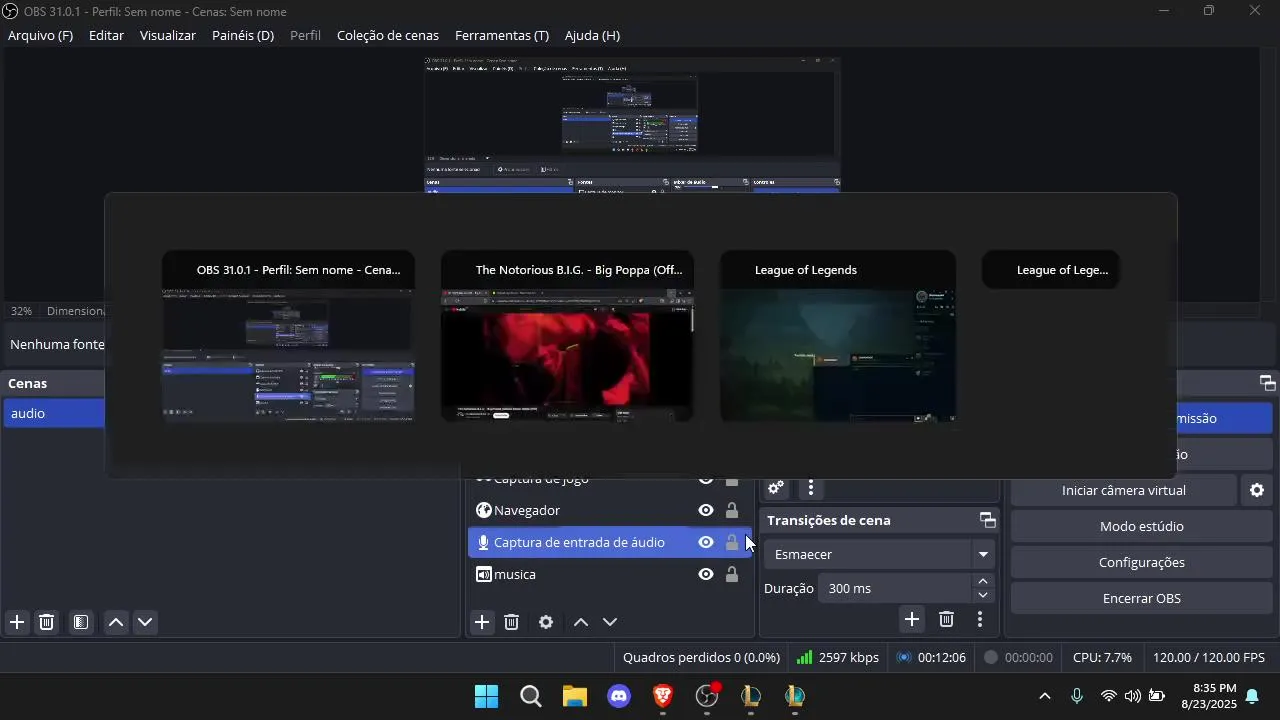This screenshot has height=720, width=1280.
Task: Click microphone icon in system tray
Action: coord(1077,696)
